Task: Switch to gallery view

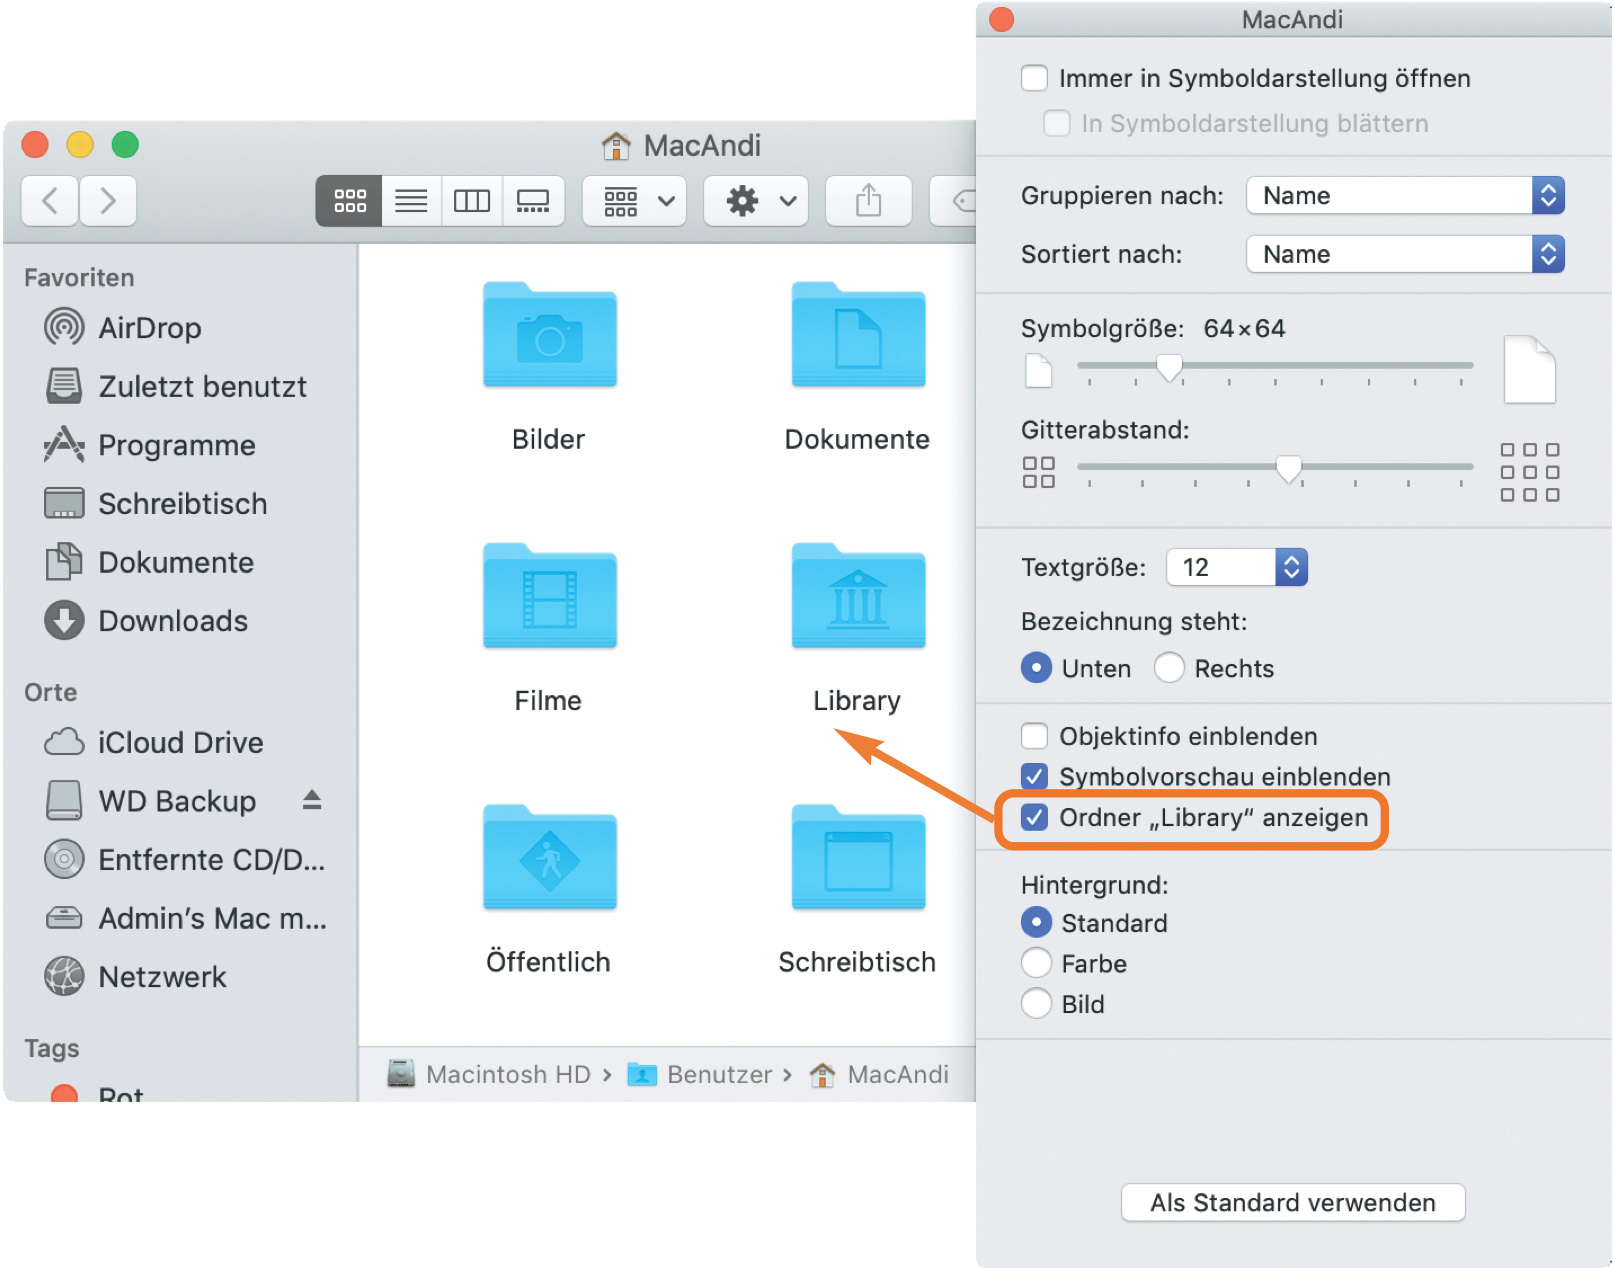Action: (x=533, y=201)
